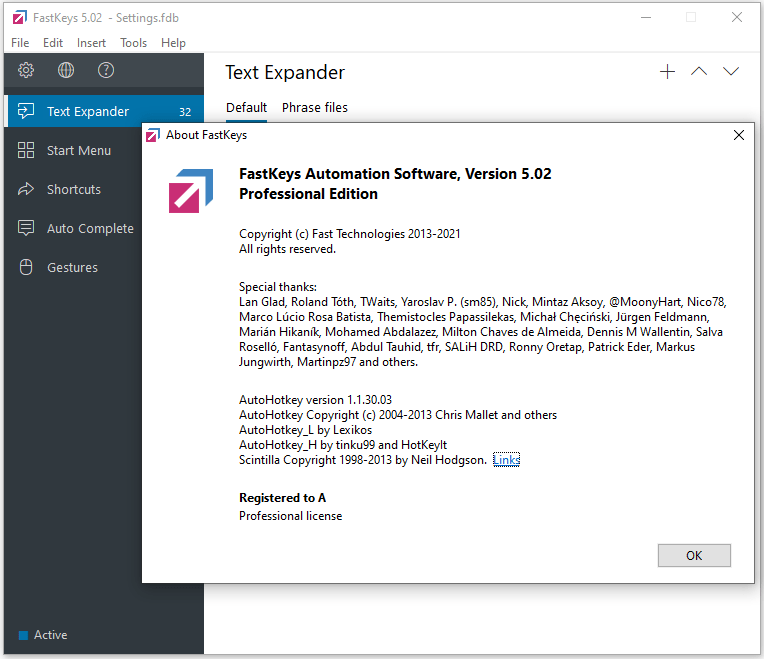Click the globe language icon
764x659 pixels.
click(x=66, y=70)
